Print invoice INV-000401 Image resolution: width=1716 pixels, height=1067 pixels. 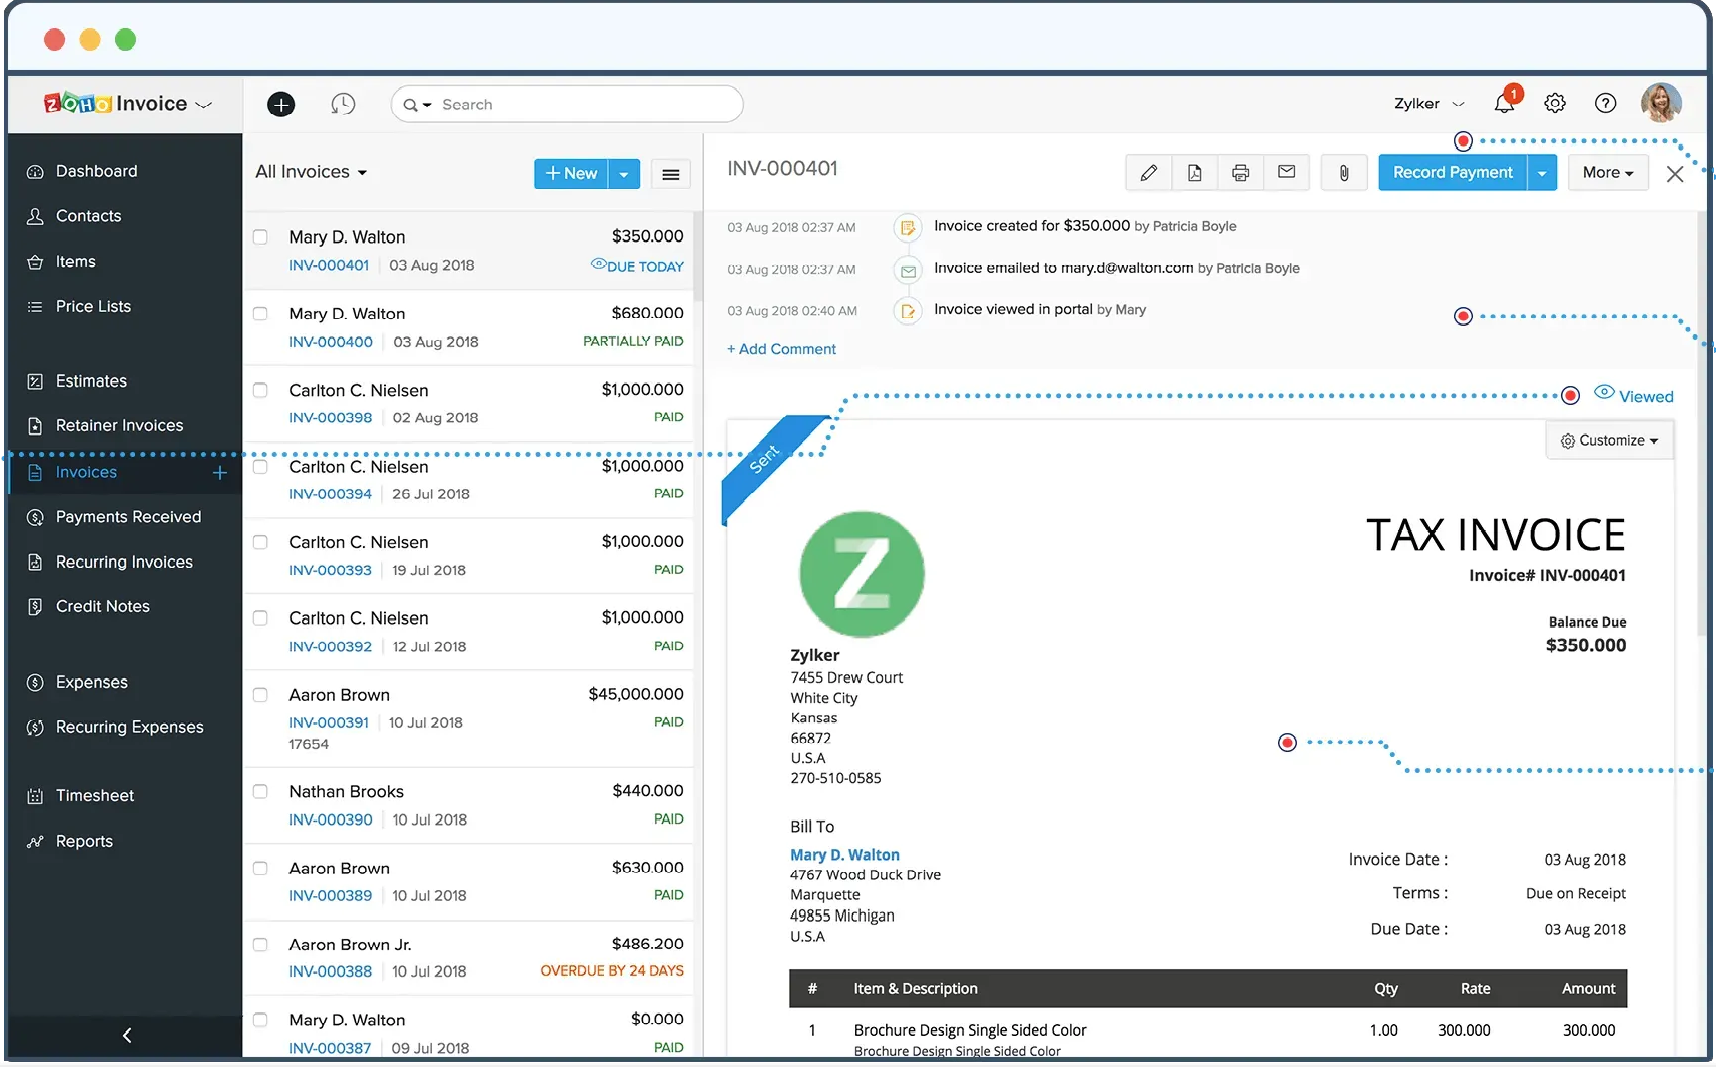[x=1240, y=172]
